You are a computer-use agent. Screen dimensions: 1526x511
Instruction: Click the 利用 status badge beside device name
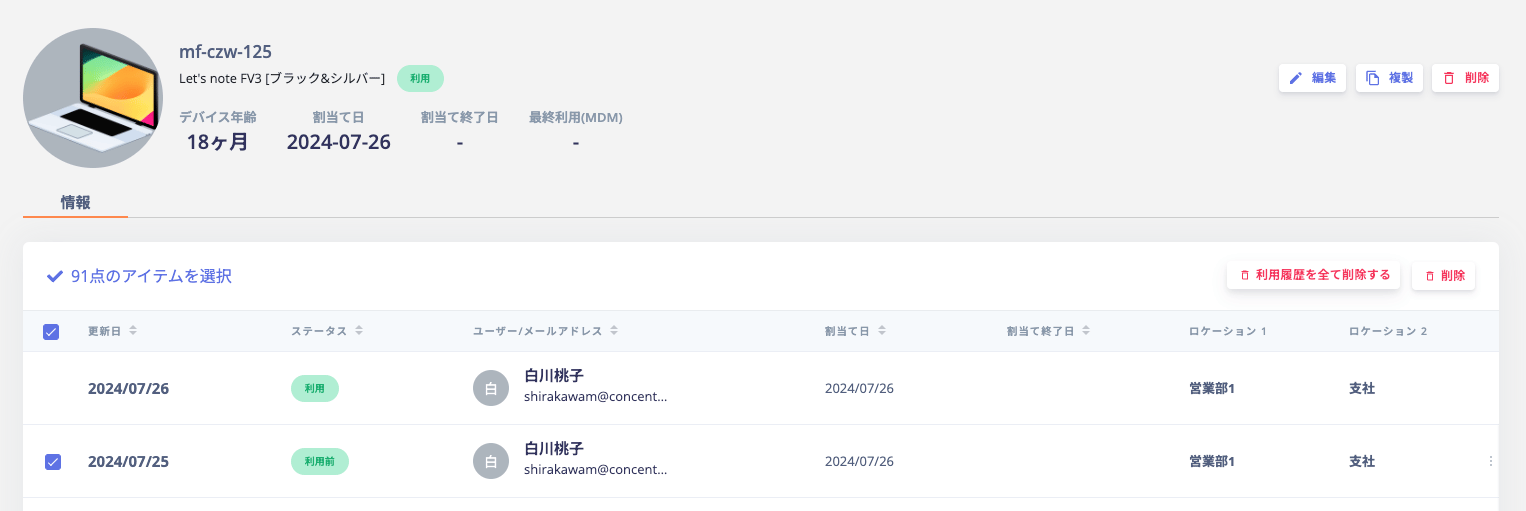pos(420,78)
